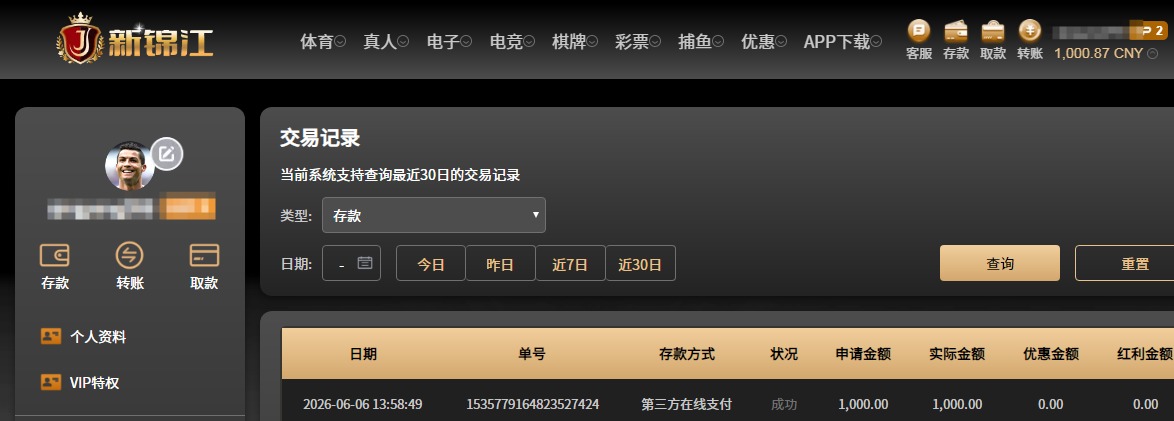Click the 日期 column header
Screen dimensions: 1174x421
click(x=363, y=354)
